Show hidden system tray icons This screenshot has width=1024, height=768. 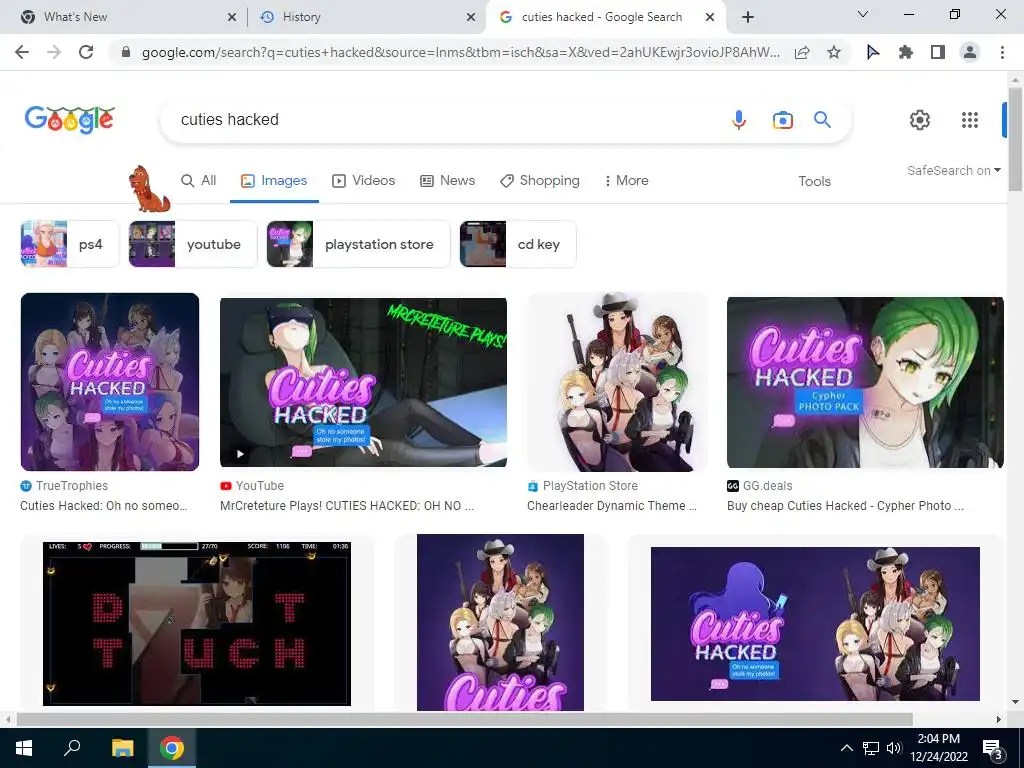[x=846, y=748]
